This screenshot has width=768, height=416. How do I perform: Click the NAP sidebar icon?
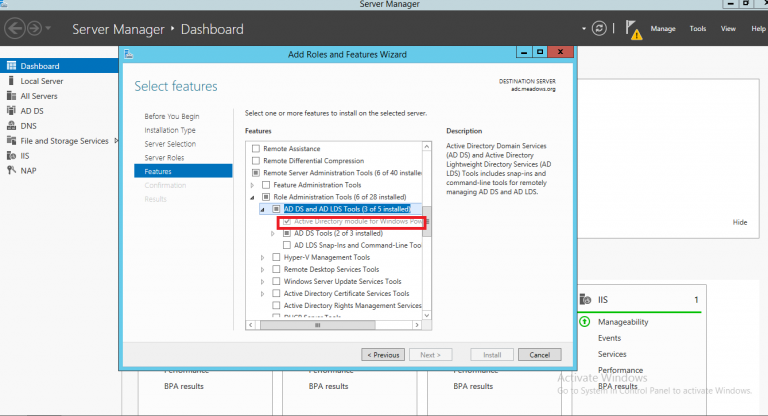pos(11,170)
